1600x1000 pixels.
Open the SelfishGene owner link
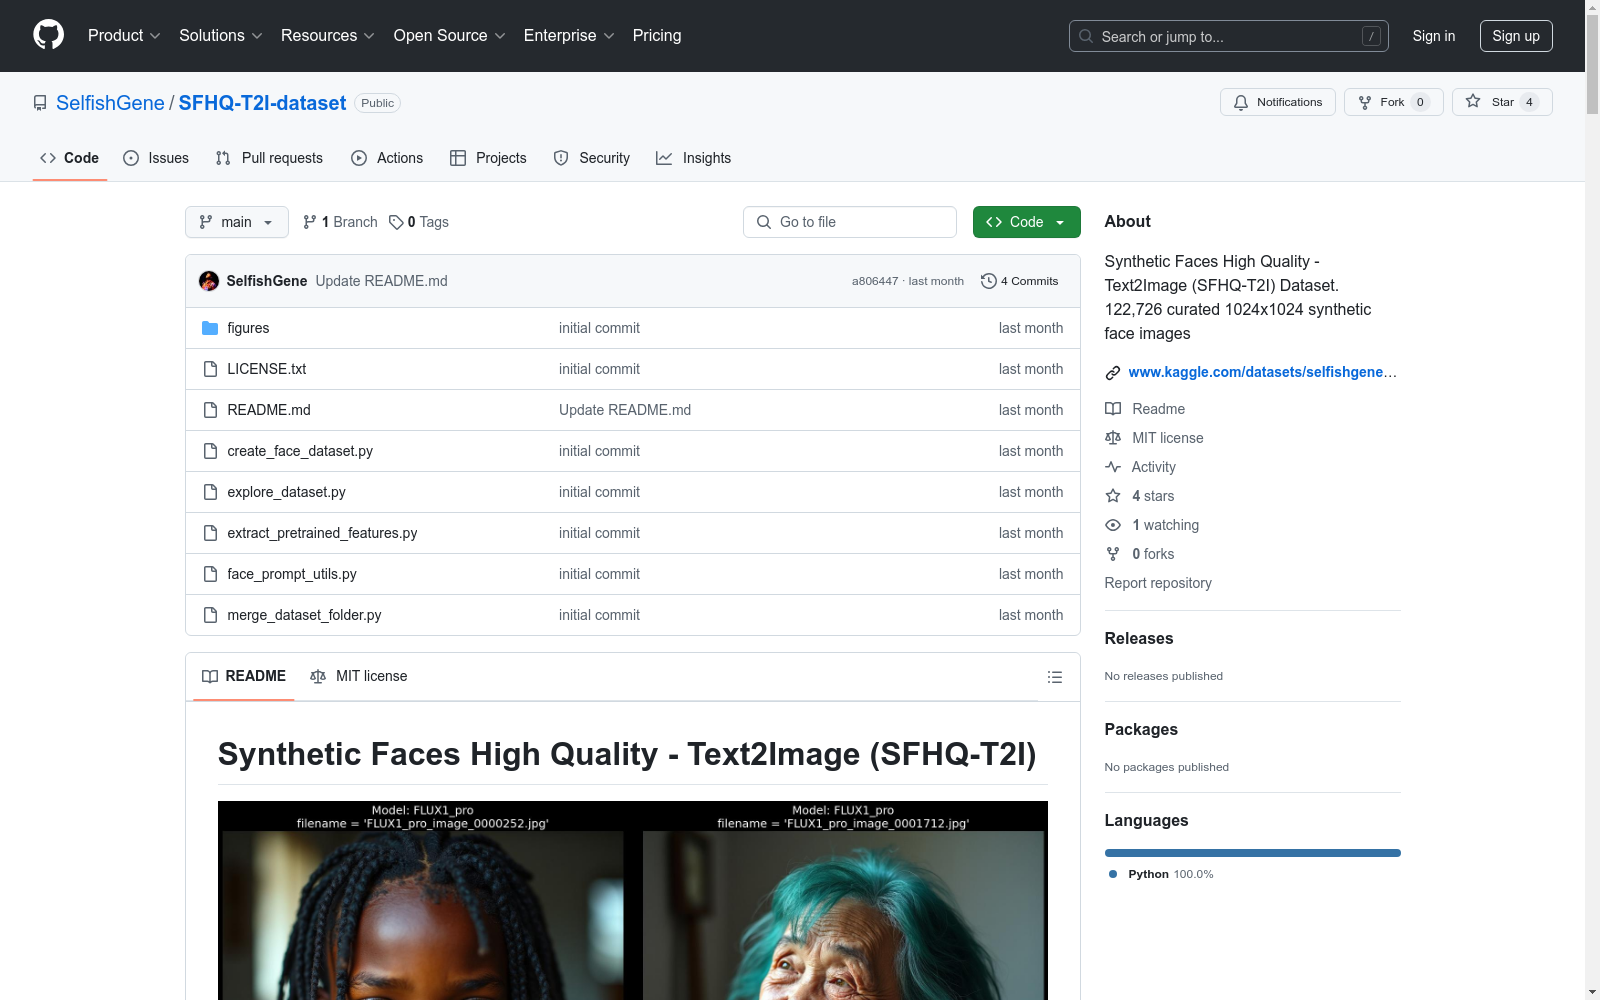pos(110,103)
